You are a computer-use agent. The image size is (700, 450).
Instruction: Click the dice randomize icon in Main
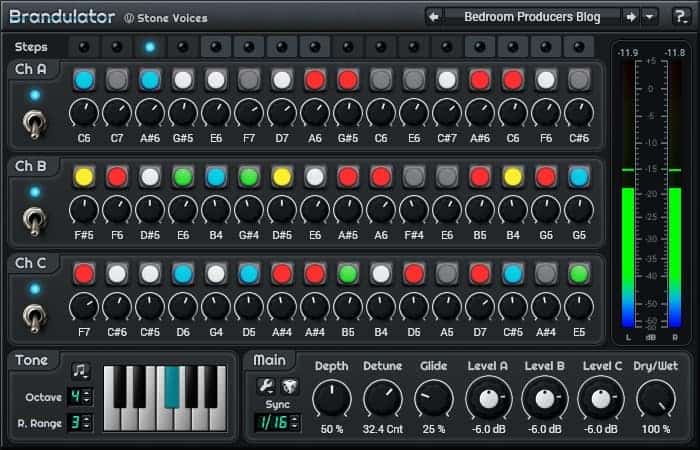coord(288,385)
